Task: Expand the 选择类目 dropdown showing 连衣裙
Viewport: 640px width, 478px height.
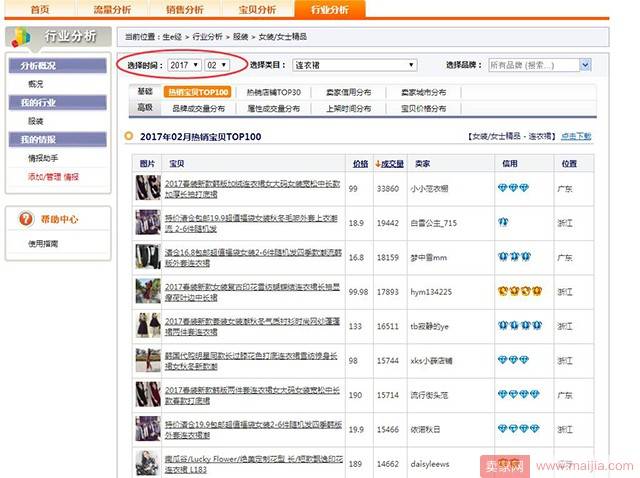Action: pyautogui.click(x=355, y=65)
